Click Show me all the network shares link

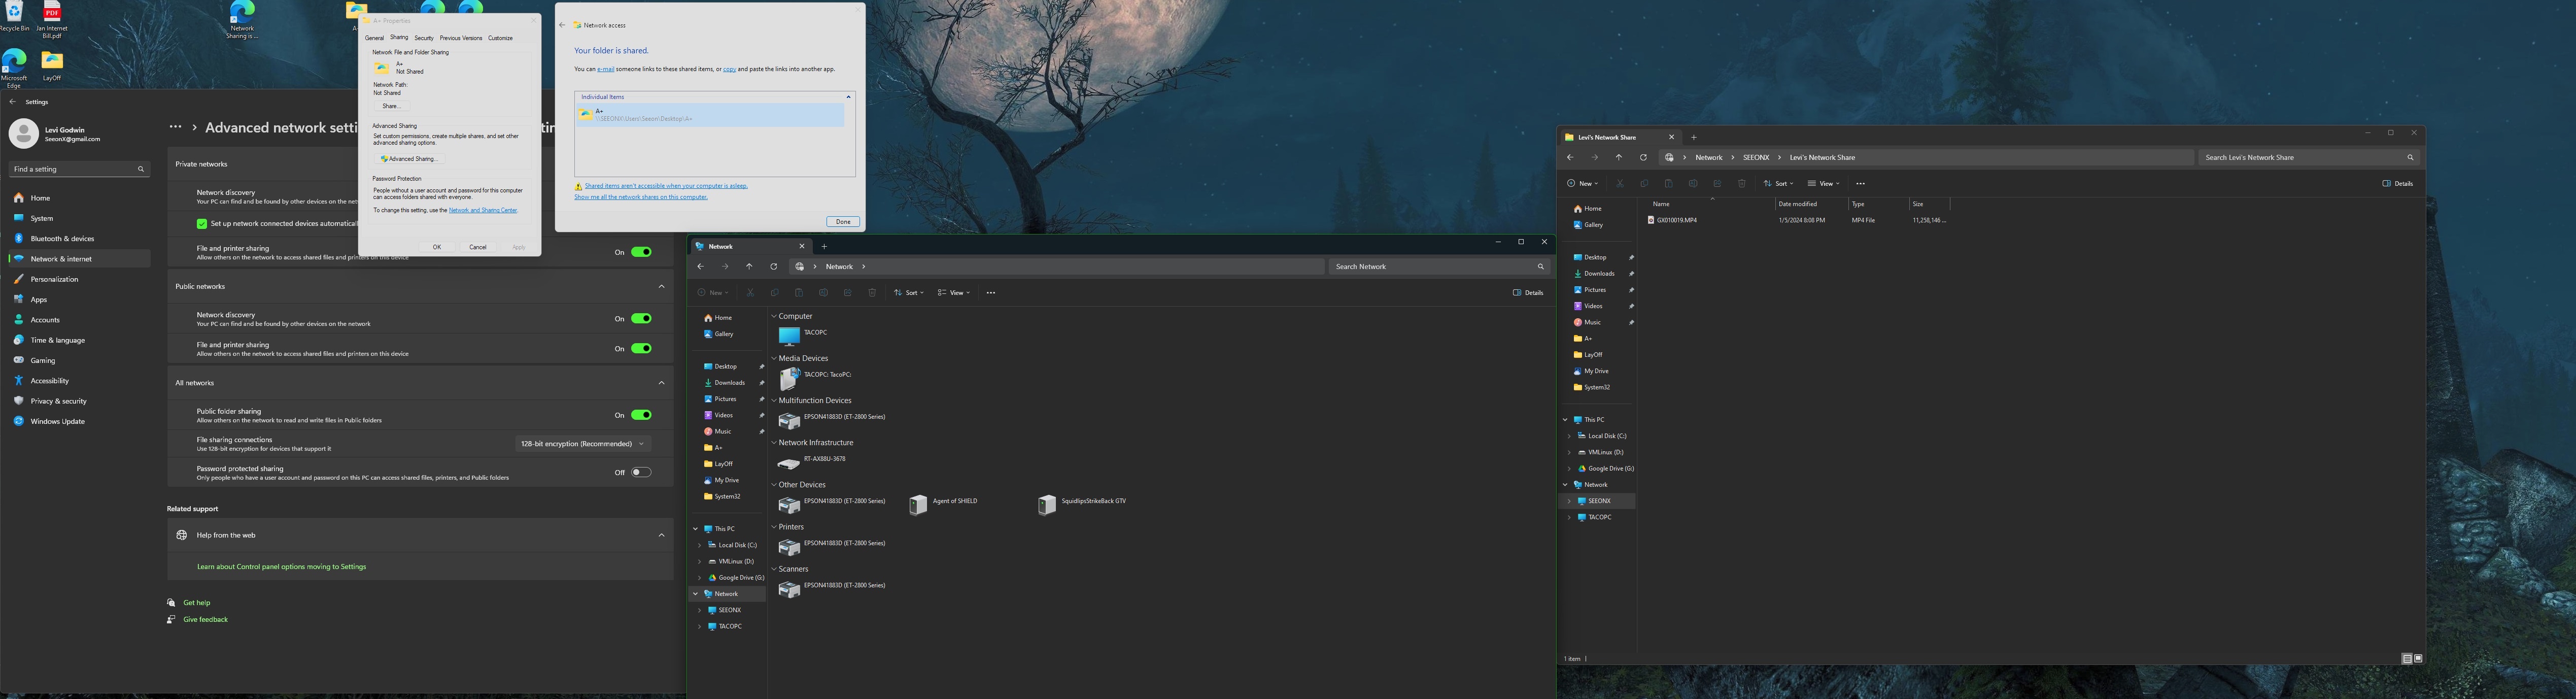[641, 197]
